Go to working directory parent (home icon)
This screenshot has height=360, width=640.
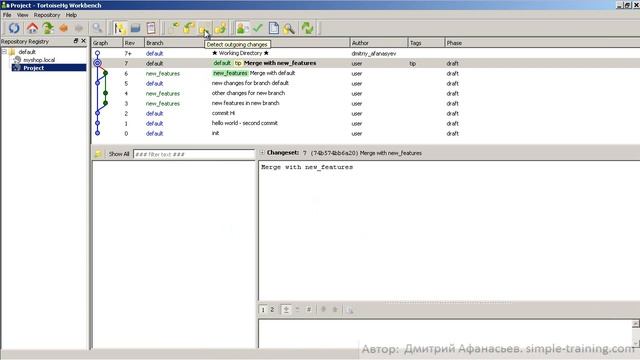point(32,28)
